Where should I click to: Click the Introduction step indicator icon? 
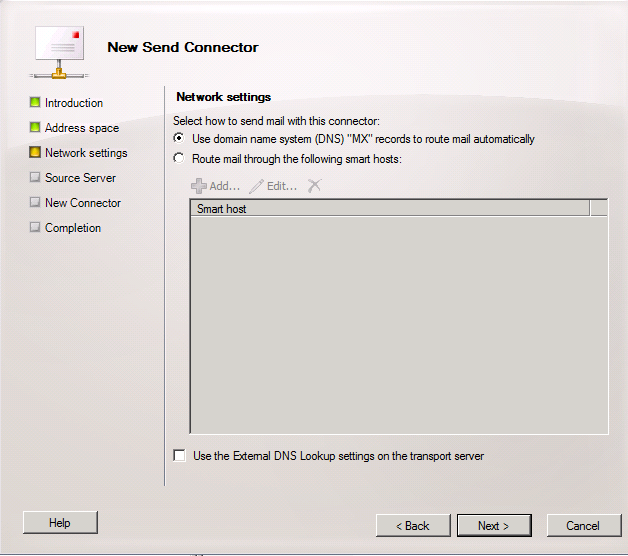coord(35,102)
